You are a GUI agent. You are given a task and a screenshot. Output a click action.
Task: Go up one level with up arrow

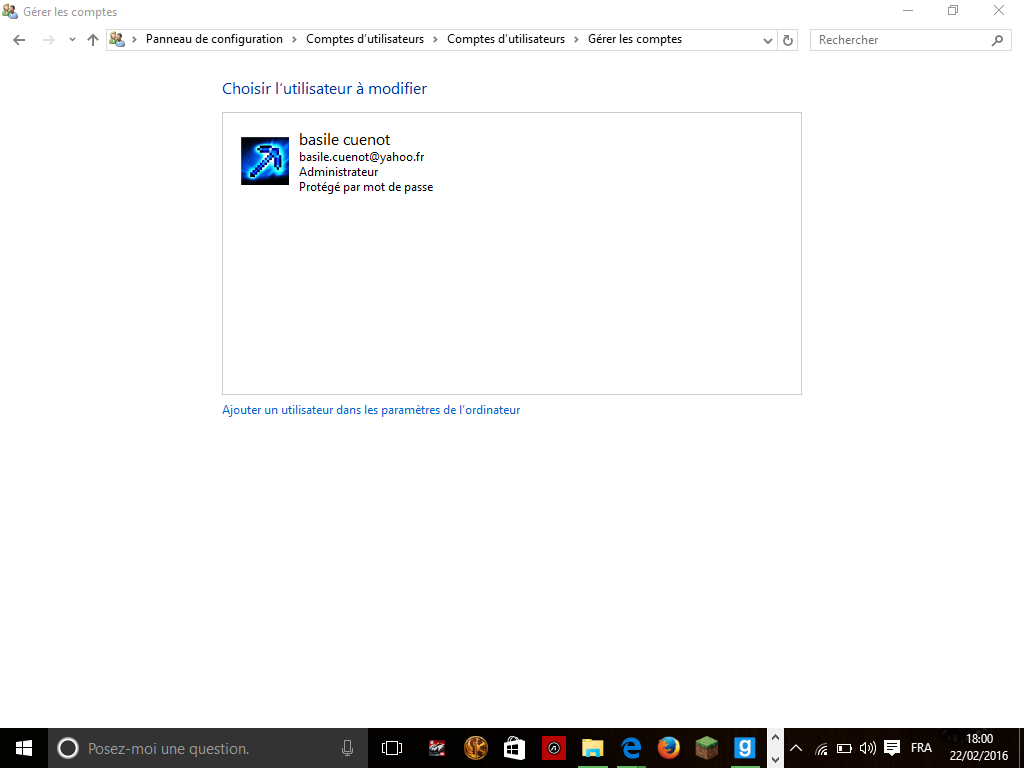click(x=93, y=40)
